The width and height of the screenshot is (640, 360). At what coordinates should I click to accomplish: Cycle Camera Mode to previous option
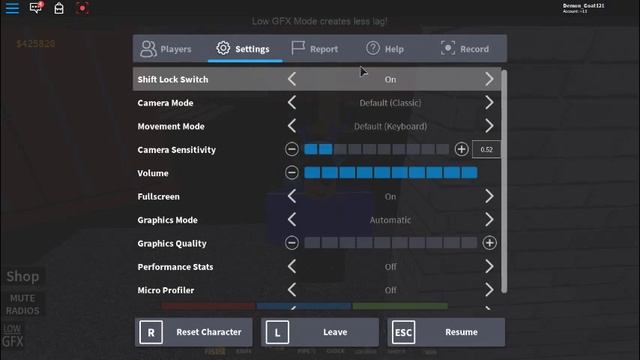(292, 102)
